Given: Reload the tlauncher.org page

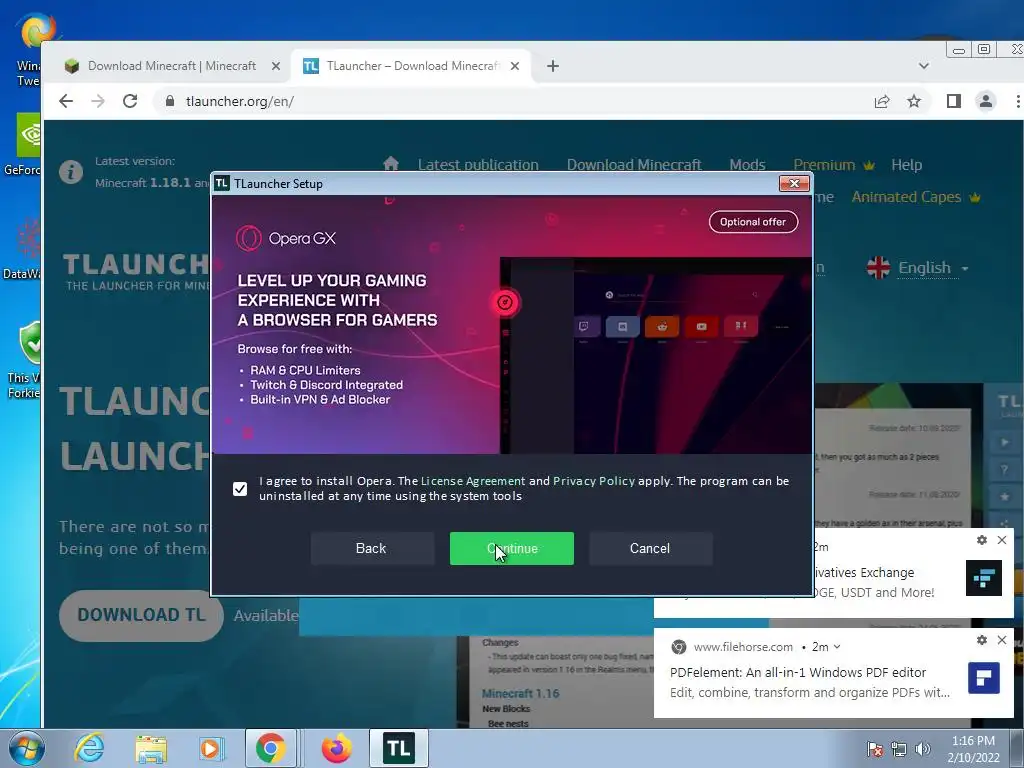Looking at the screenshot, I should point(130,101).
